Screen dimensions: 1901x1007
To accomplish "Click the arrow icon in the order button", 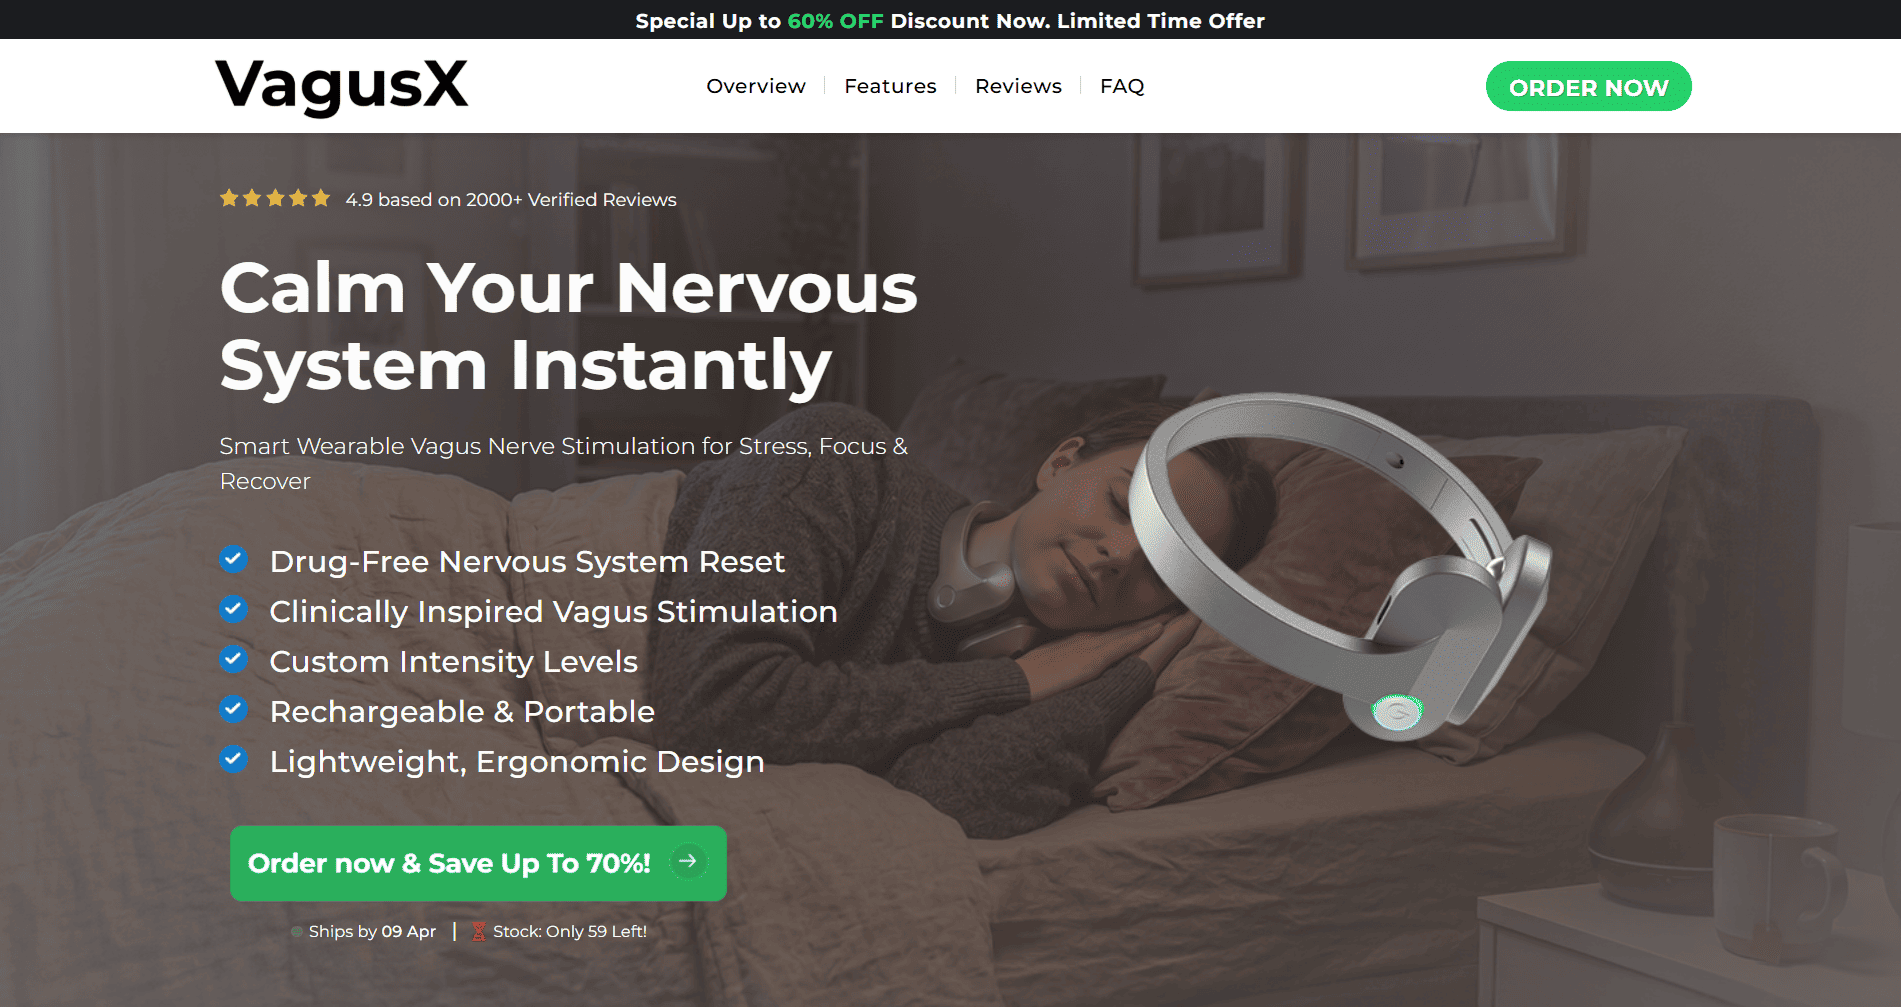I will tap(688, 861).
